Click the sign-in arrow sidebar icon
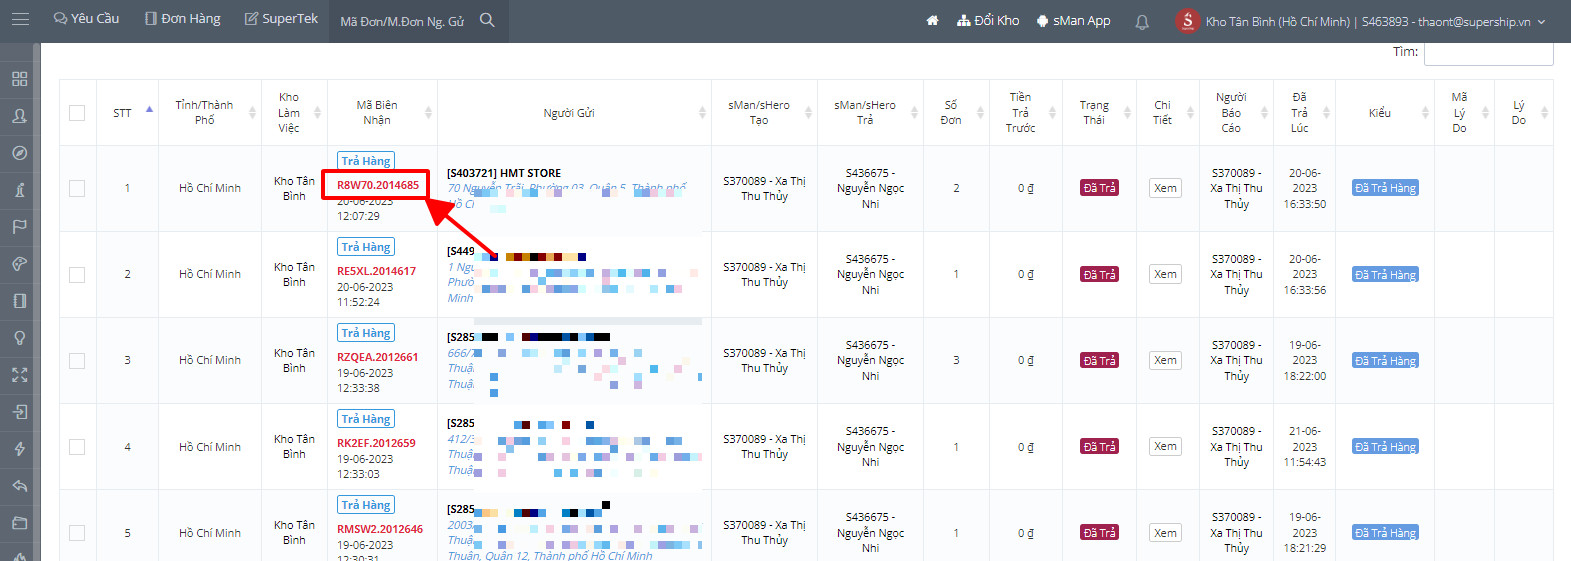Screen dimensions: 1571x561 19,412
